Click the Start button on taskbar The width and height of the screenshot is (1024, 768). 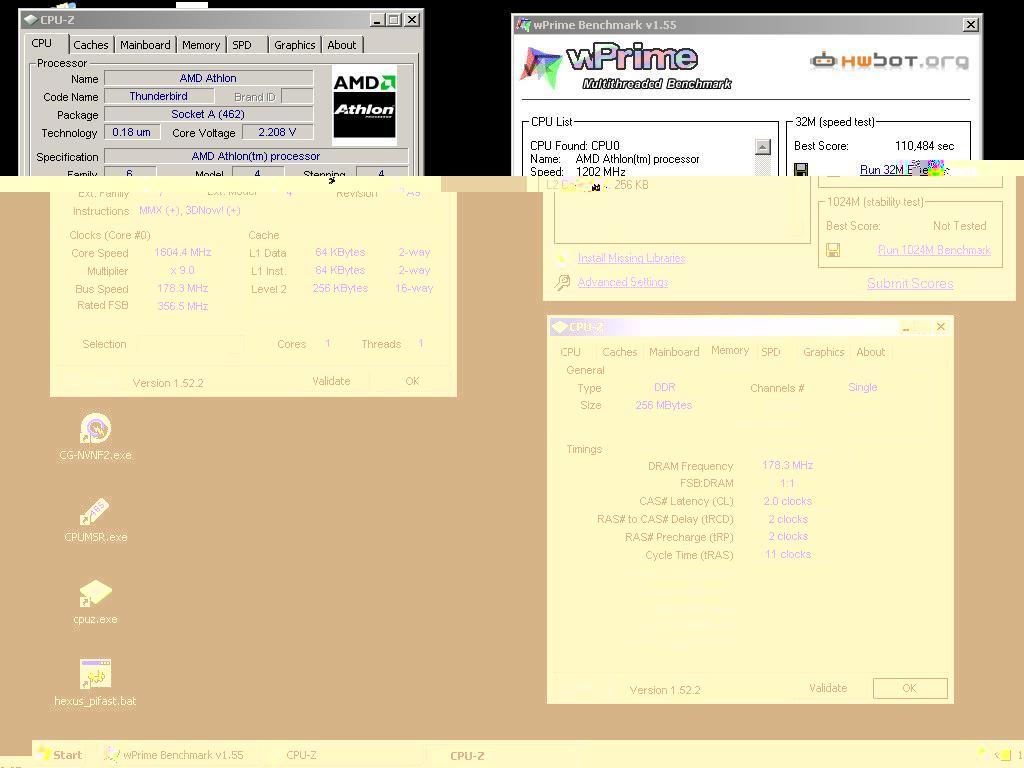point(59,755)
